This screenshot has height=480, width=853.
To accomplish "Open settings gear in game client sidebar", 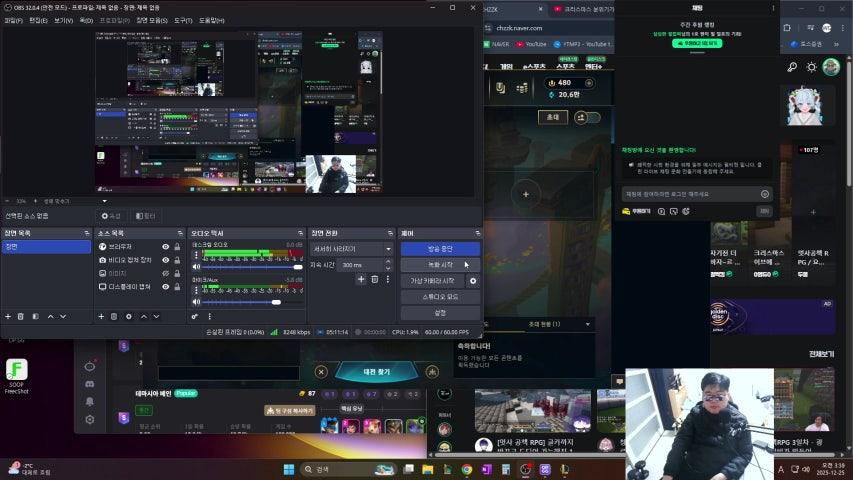I will point(90,420).
